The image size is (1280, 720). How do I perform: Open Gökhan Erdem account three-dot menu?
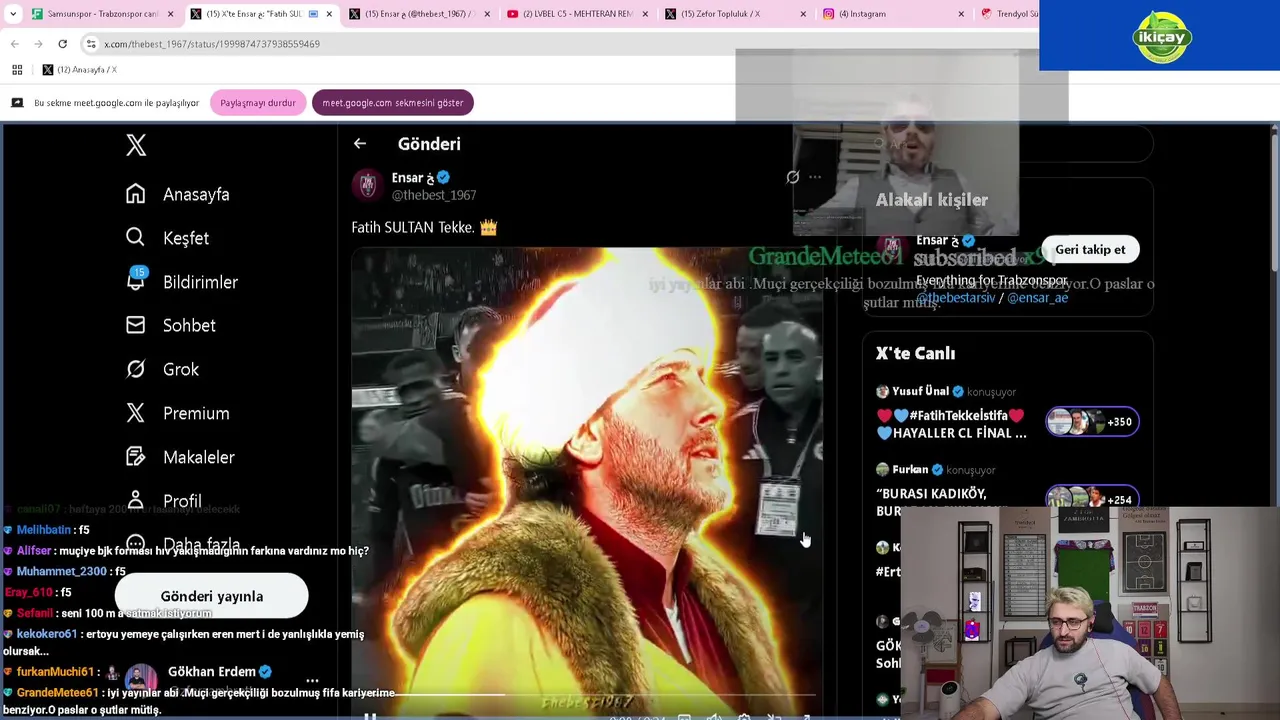(312, 680)
